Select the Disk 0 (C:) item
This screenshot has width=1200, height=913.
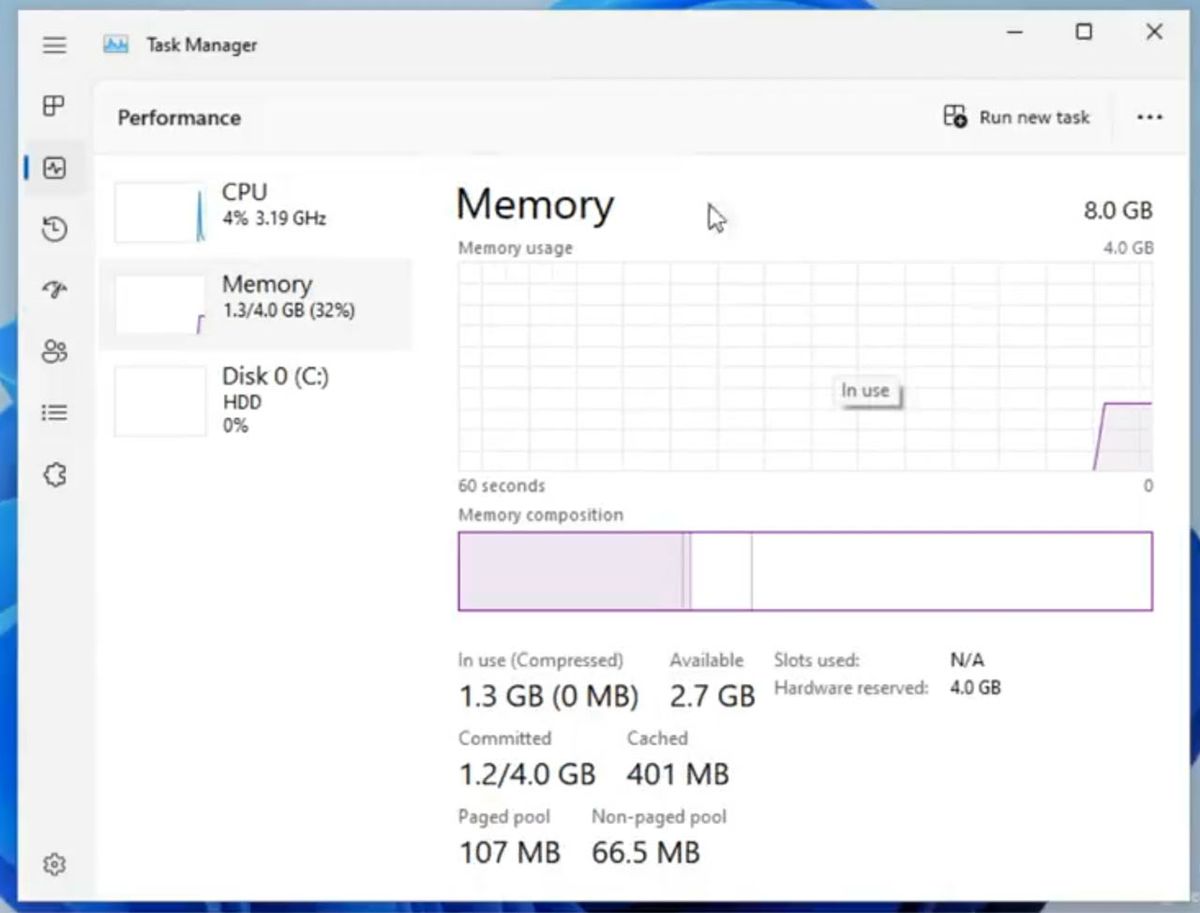(256, 400)
